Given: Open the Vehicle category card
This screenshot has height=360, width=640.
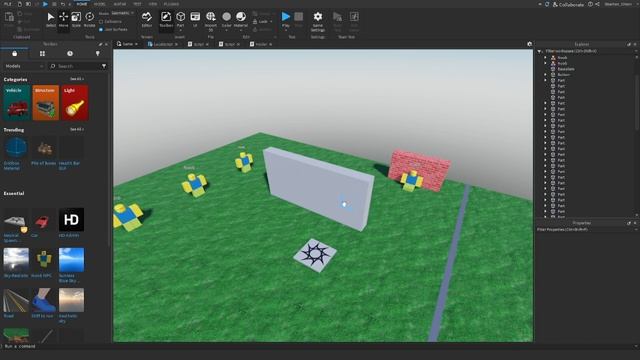Looking at the screenshot, I should tap(16, 102).
